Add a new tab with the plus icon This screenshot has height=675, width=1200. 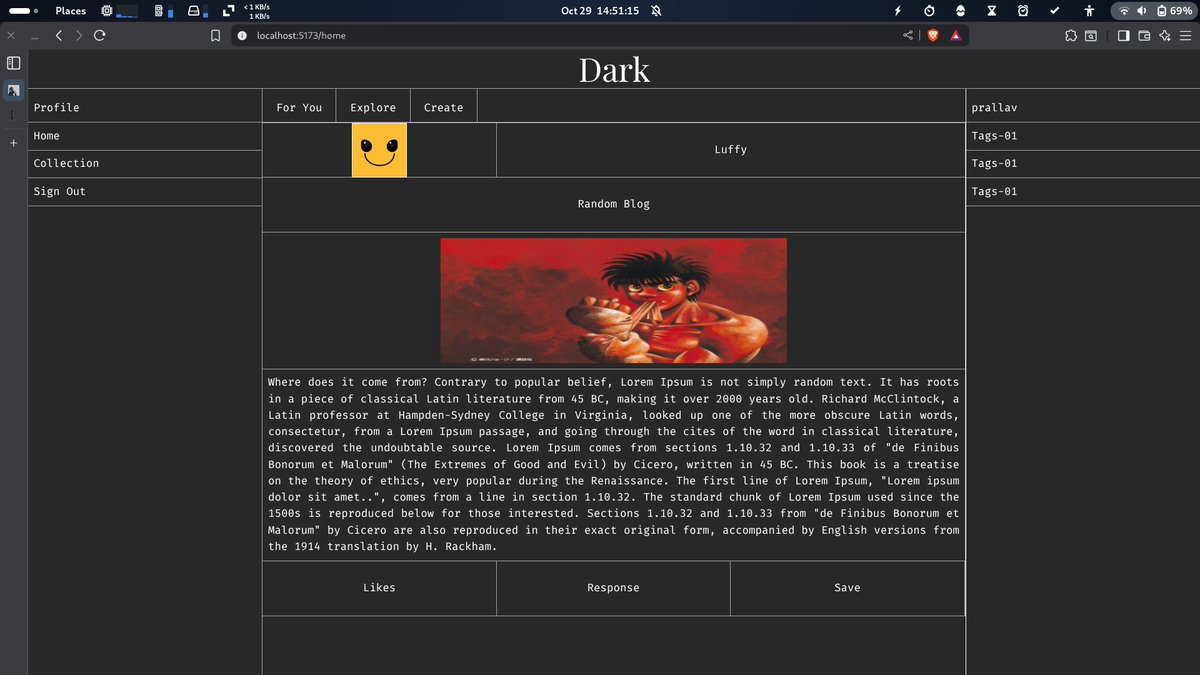click(x=14, y=143)
